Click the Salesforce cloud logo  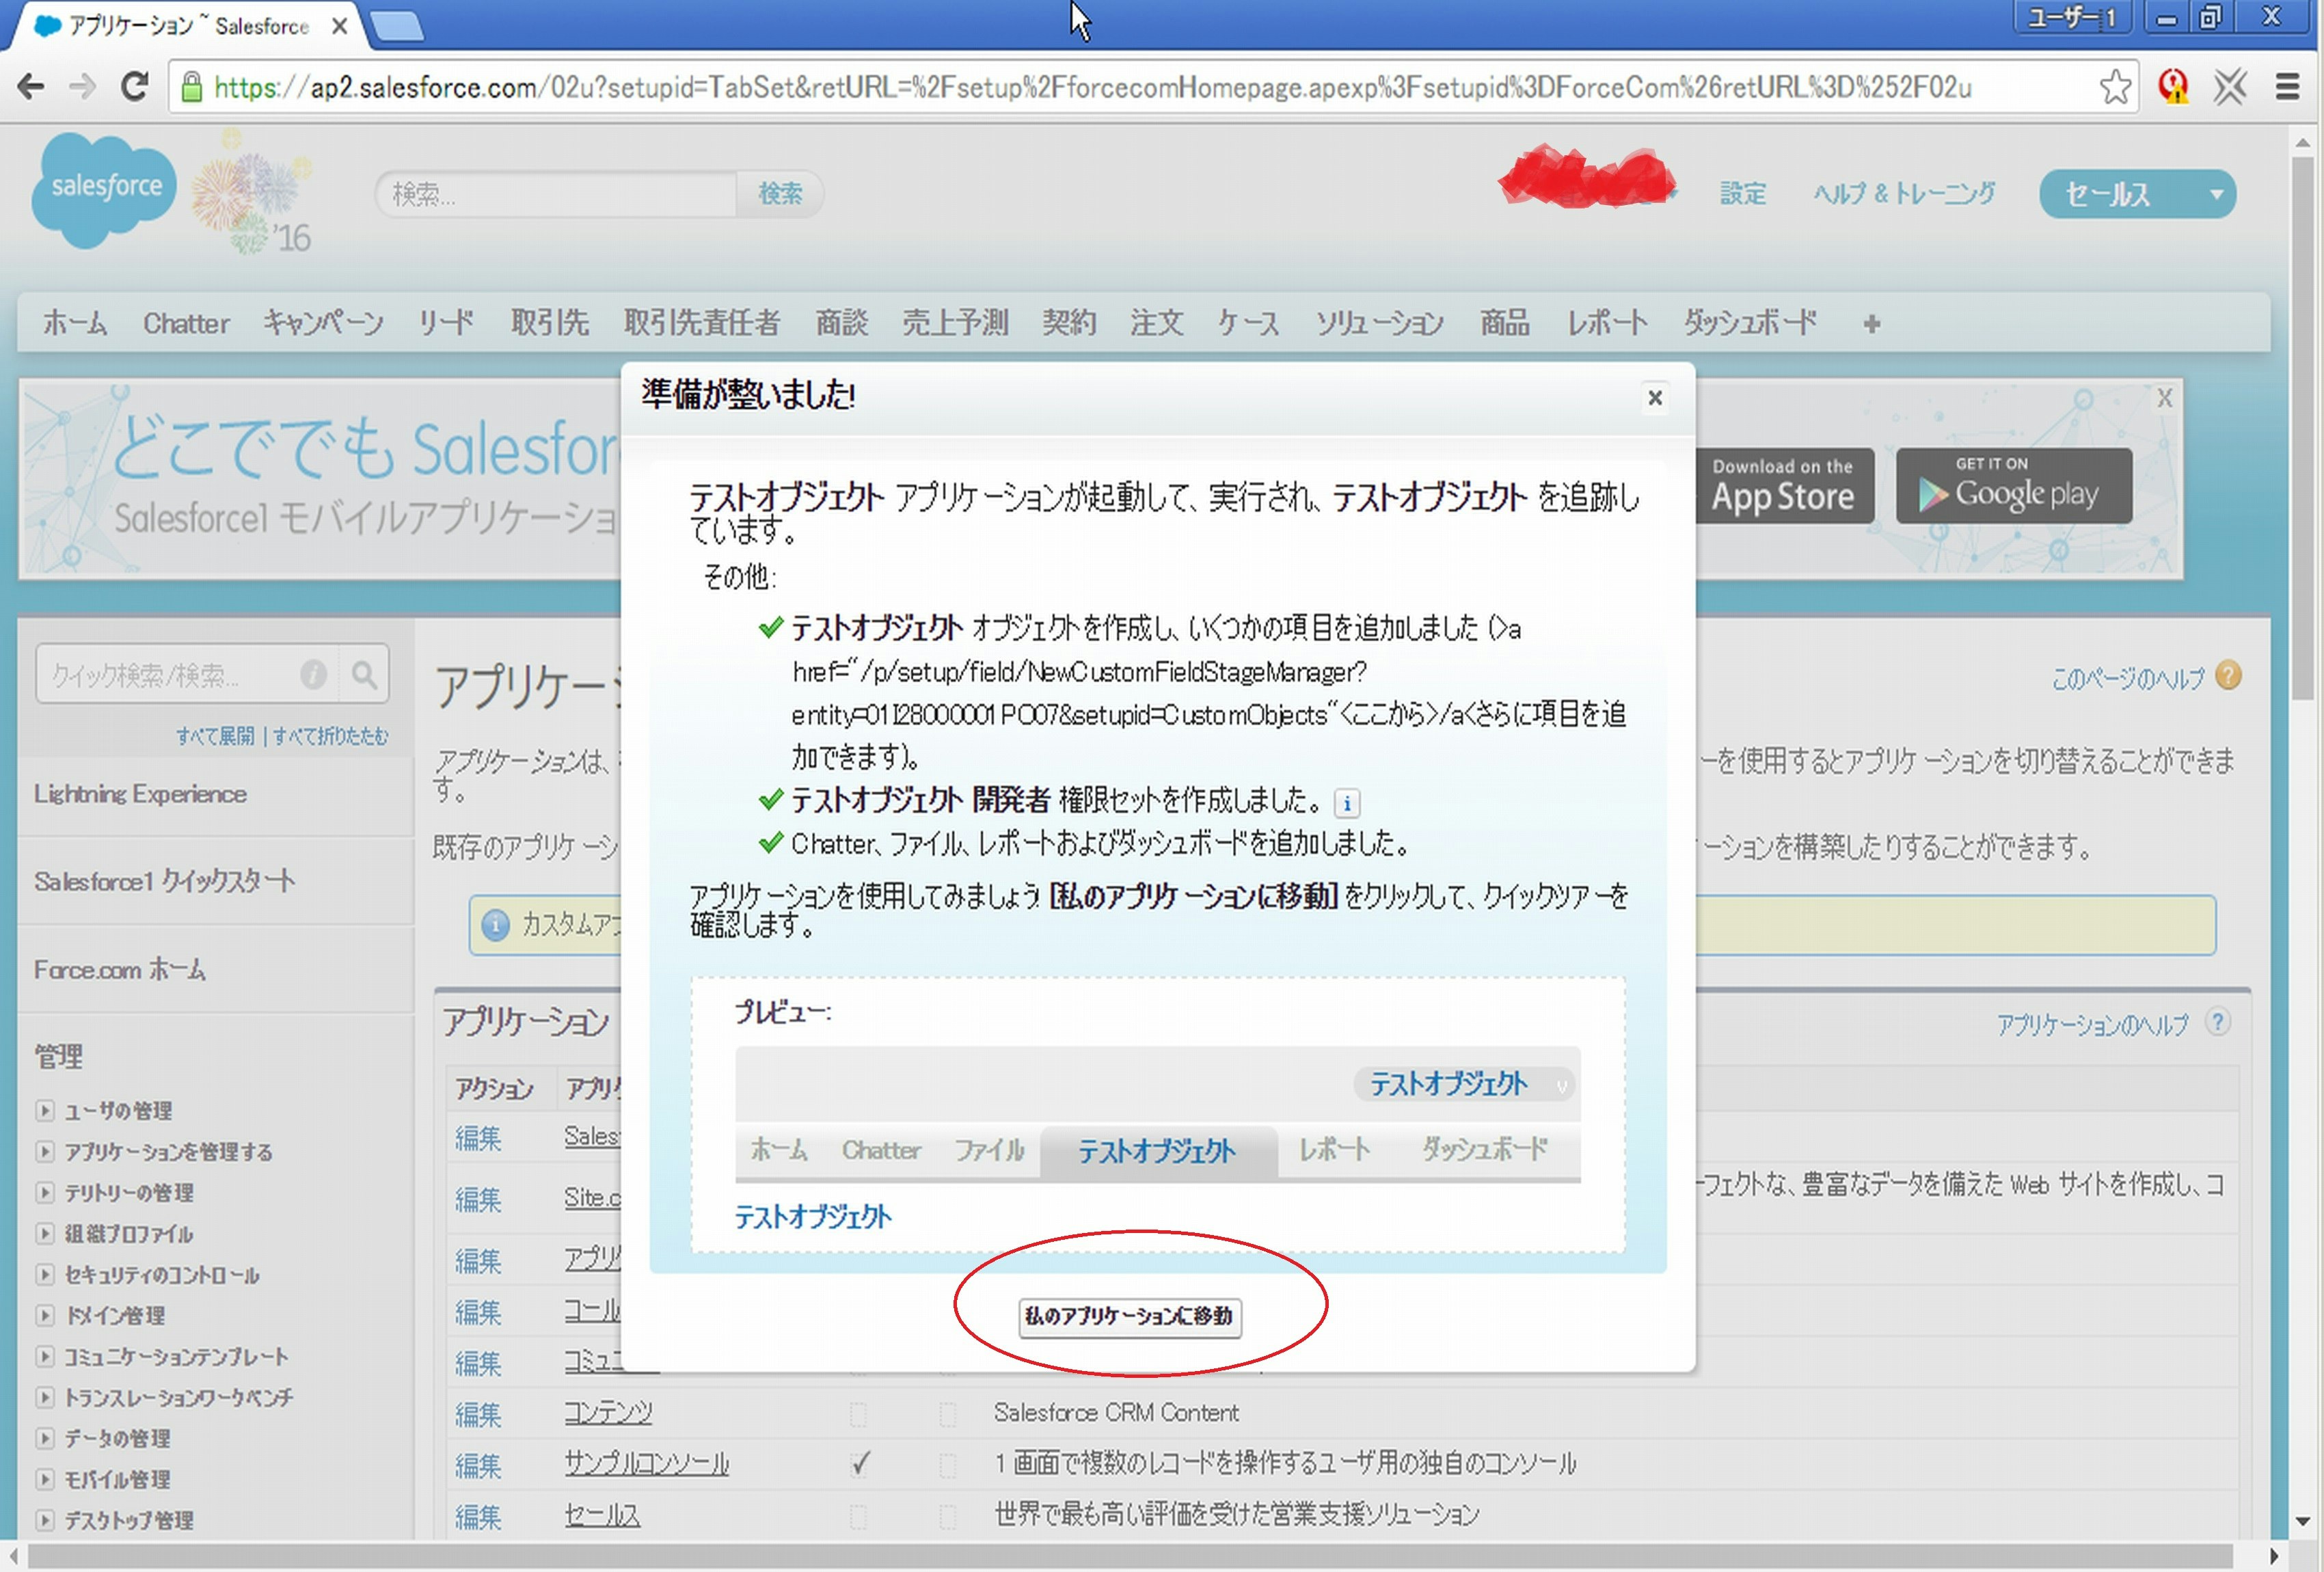click(104, 190)
